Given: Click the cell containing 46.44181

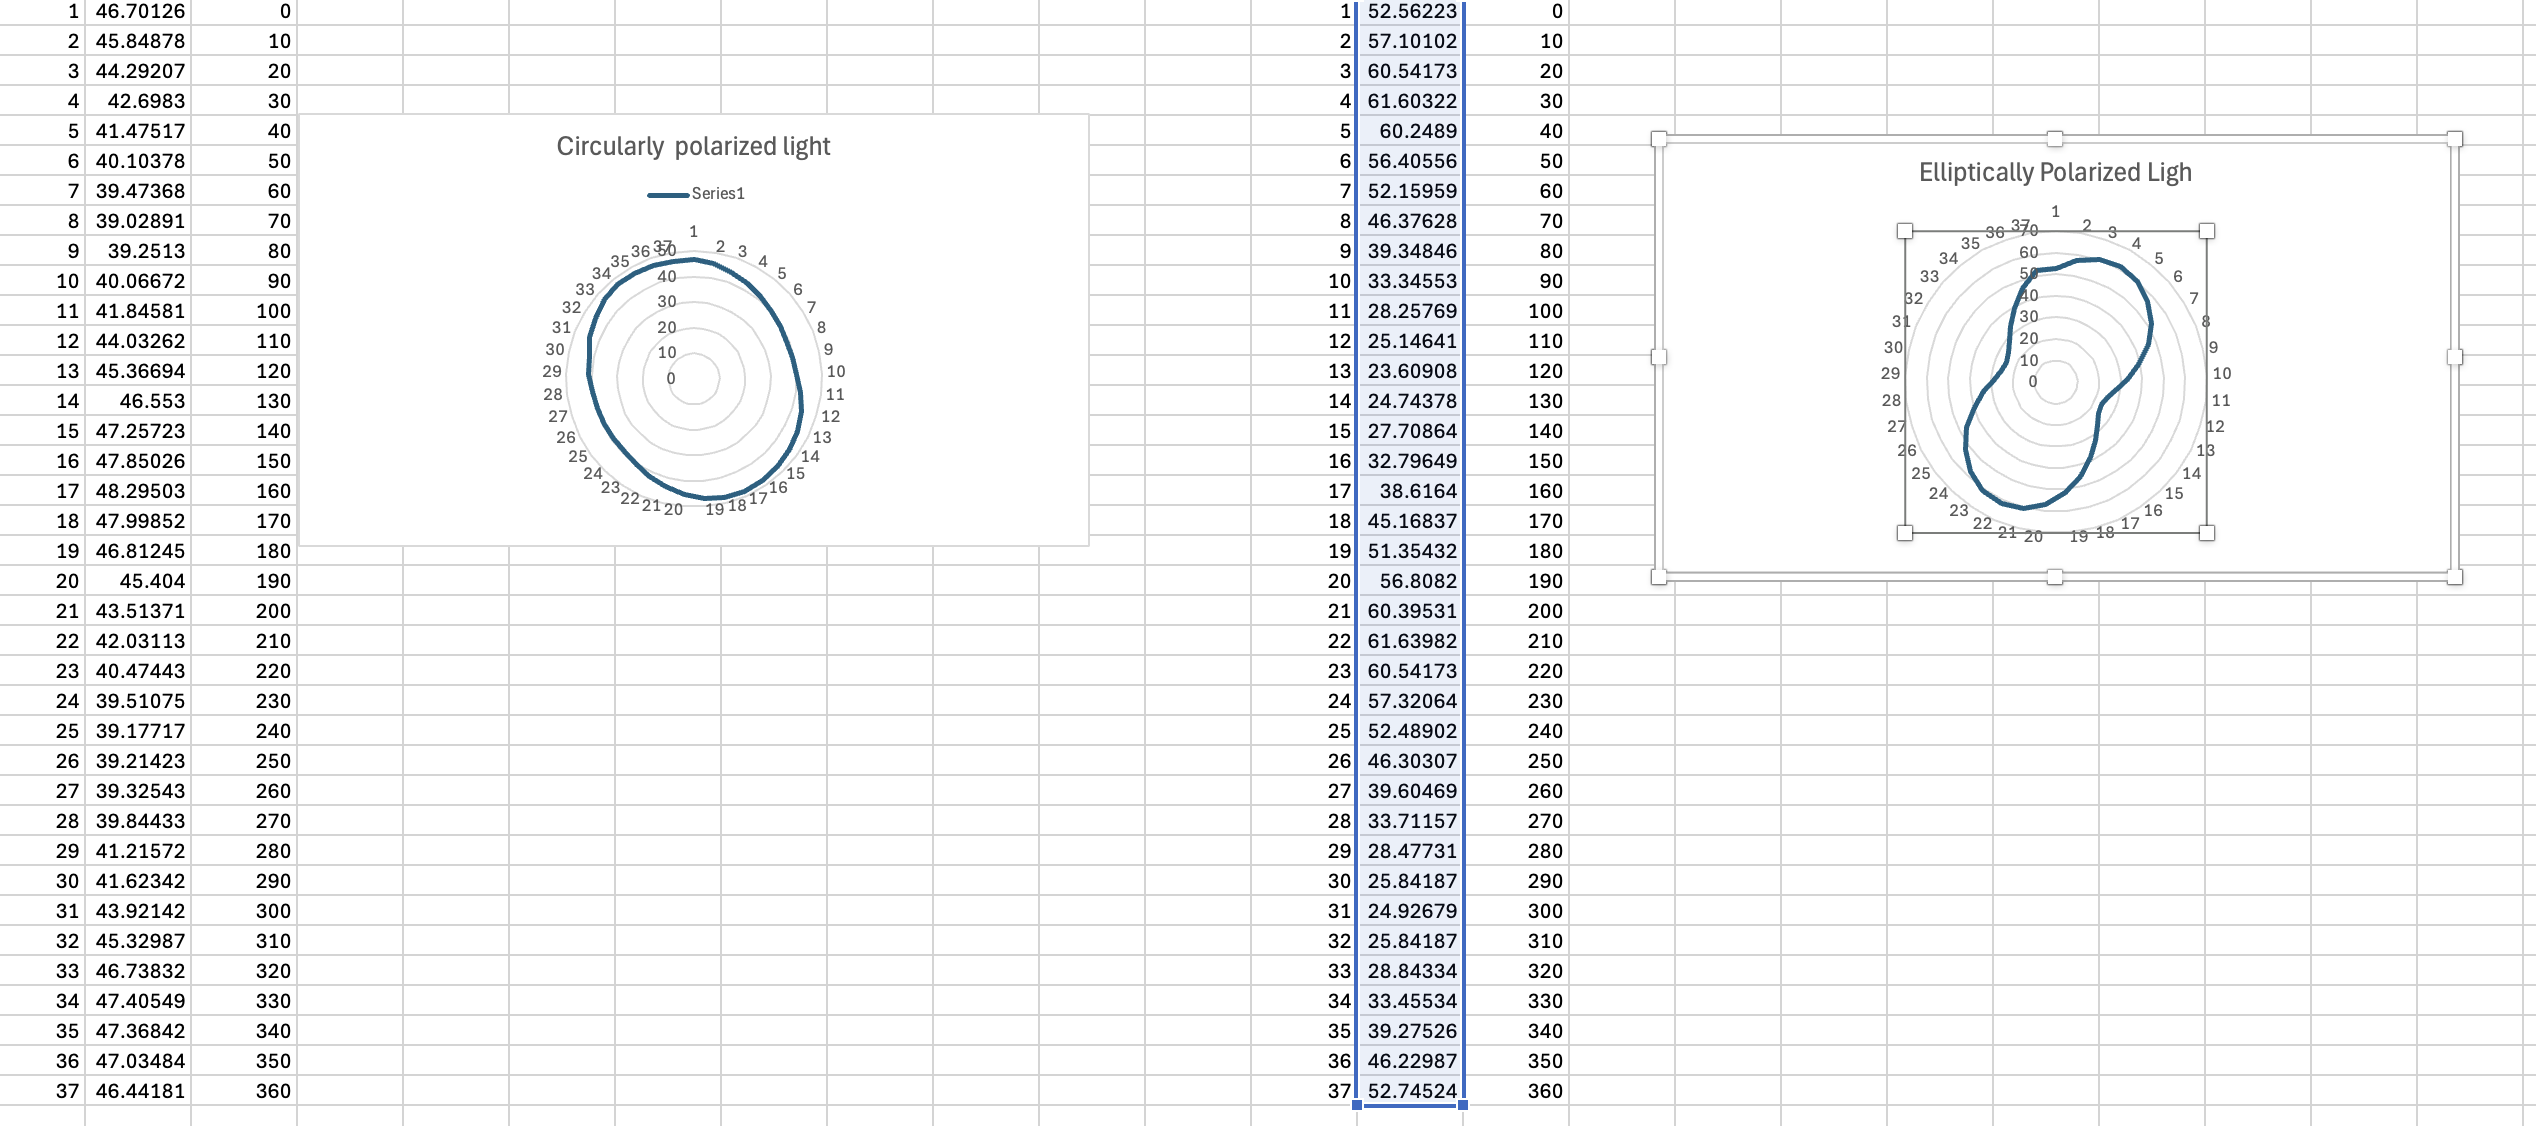Looking at the screenshot, I should point(139,1091).
